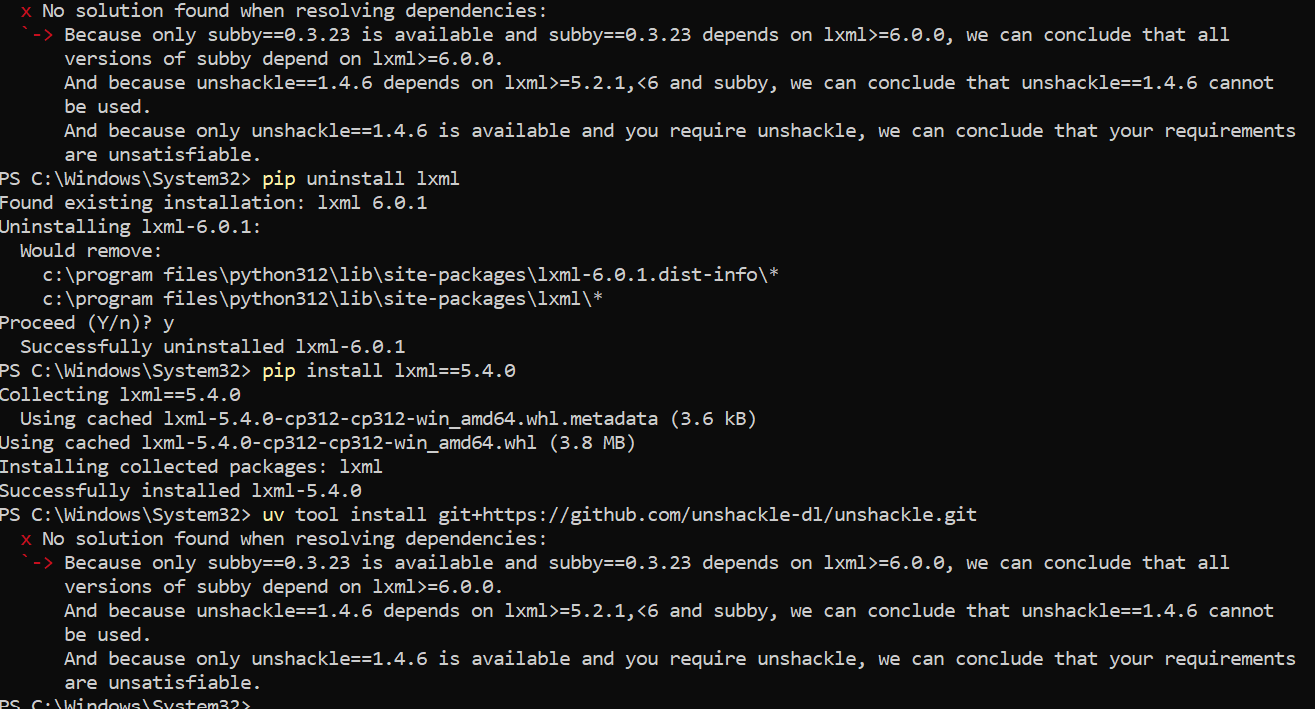Click the "pip uninstall lxml" command text
The height and width of the screenshot is (709, 1315).
pyautogui.click(x=360, y=179)
